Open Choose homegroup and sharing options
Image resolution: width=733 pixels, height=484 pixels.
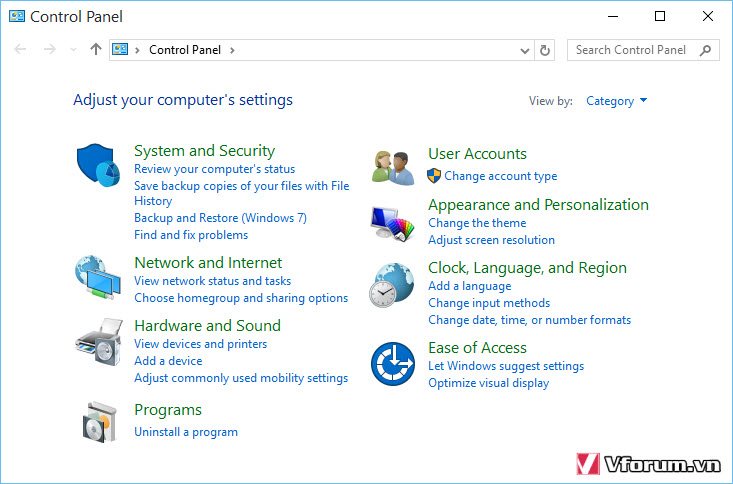tap(241, 298)
